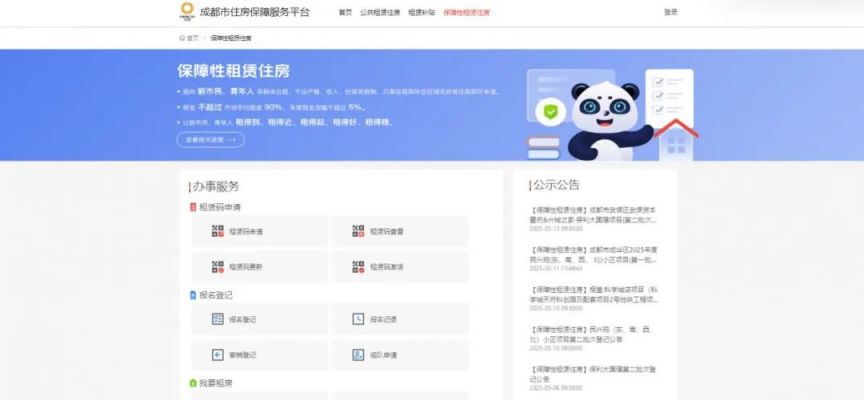Screen dimensions: 864x400
Task: Click the blue icon beside 报名登记 heading
Action: coord(193,295)
